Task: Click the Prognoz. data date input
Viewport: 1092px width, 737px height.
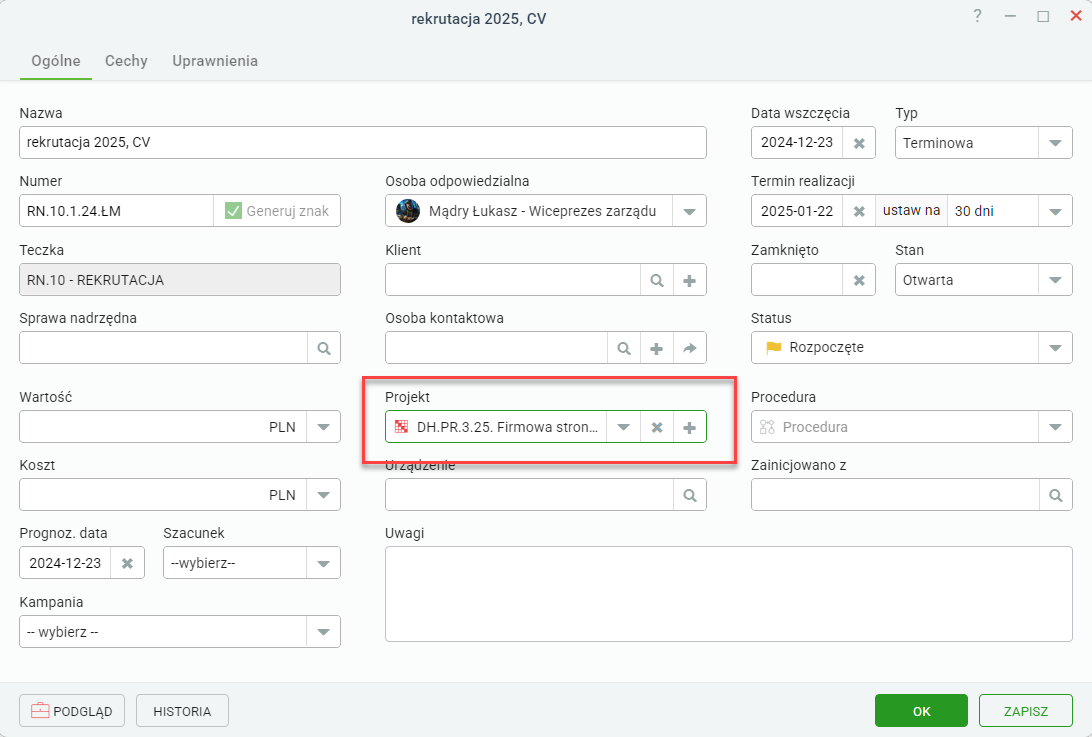Action: pyautogui.click(x=65, y=564)
